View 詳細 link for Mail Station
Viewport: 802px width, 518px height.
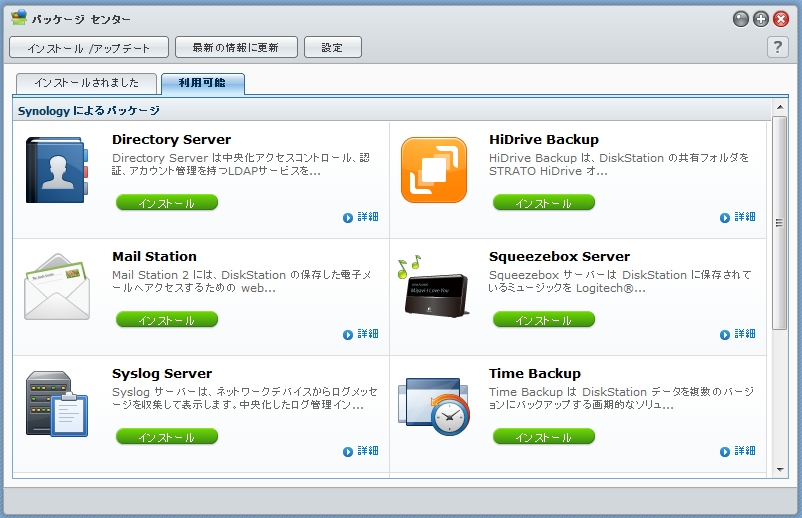coord(368,334)
